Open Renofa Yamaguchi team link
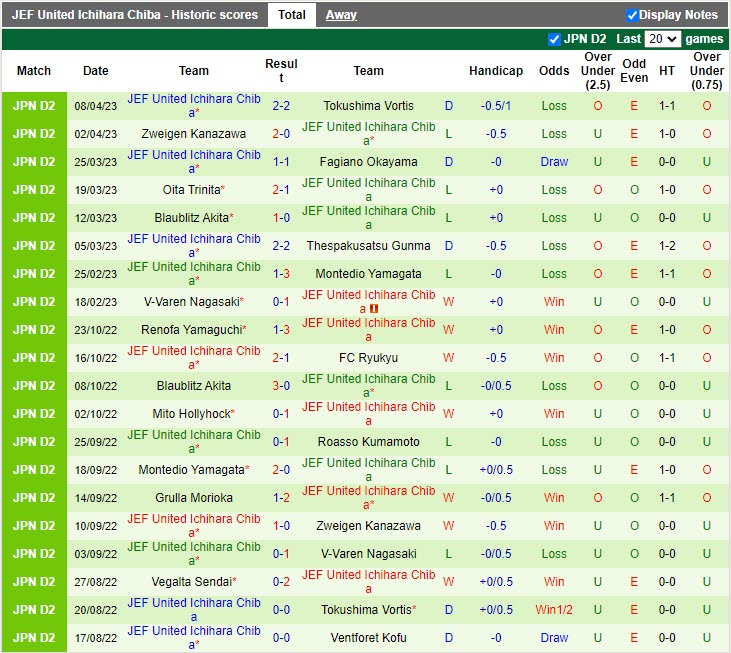731x653 pixels. [x=191, y=330]
